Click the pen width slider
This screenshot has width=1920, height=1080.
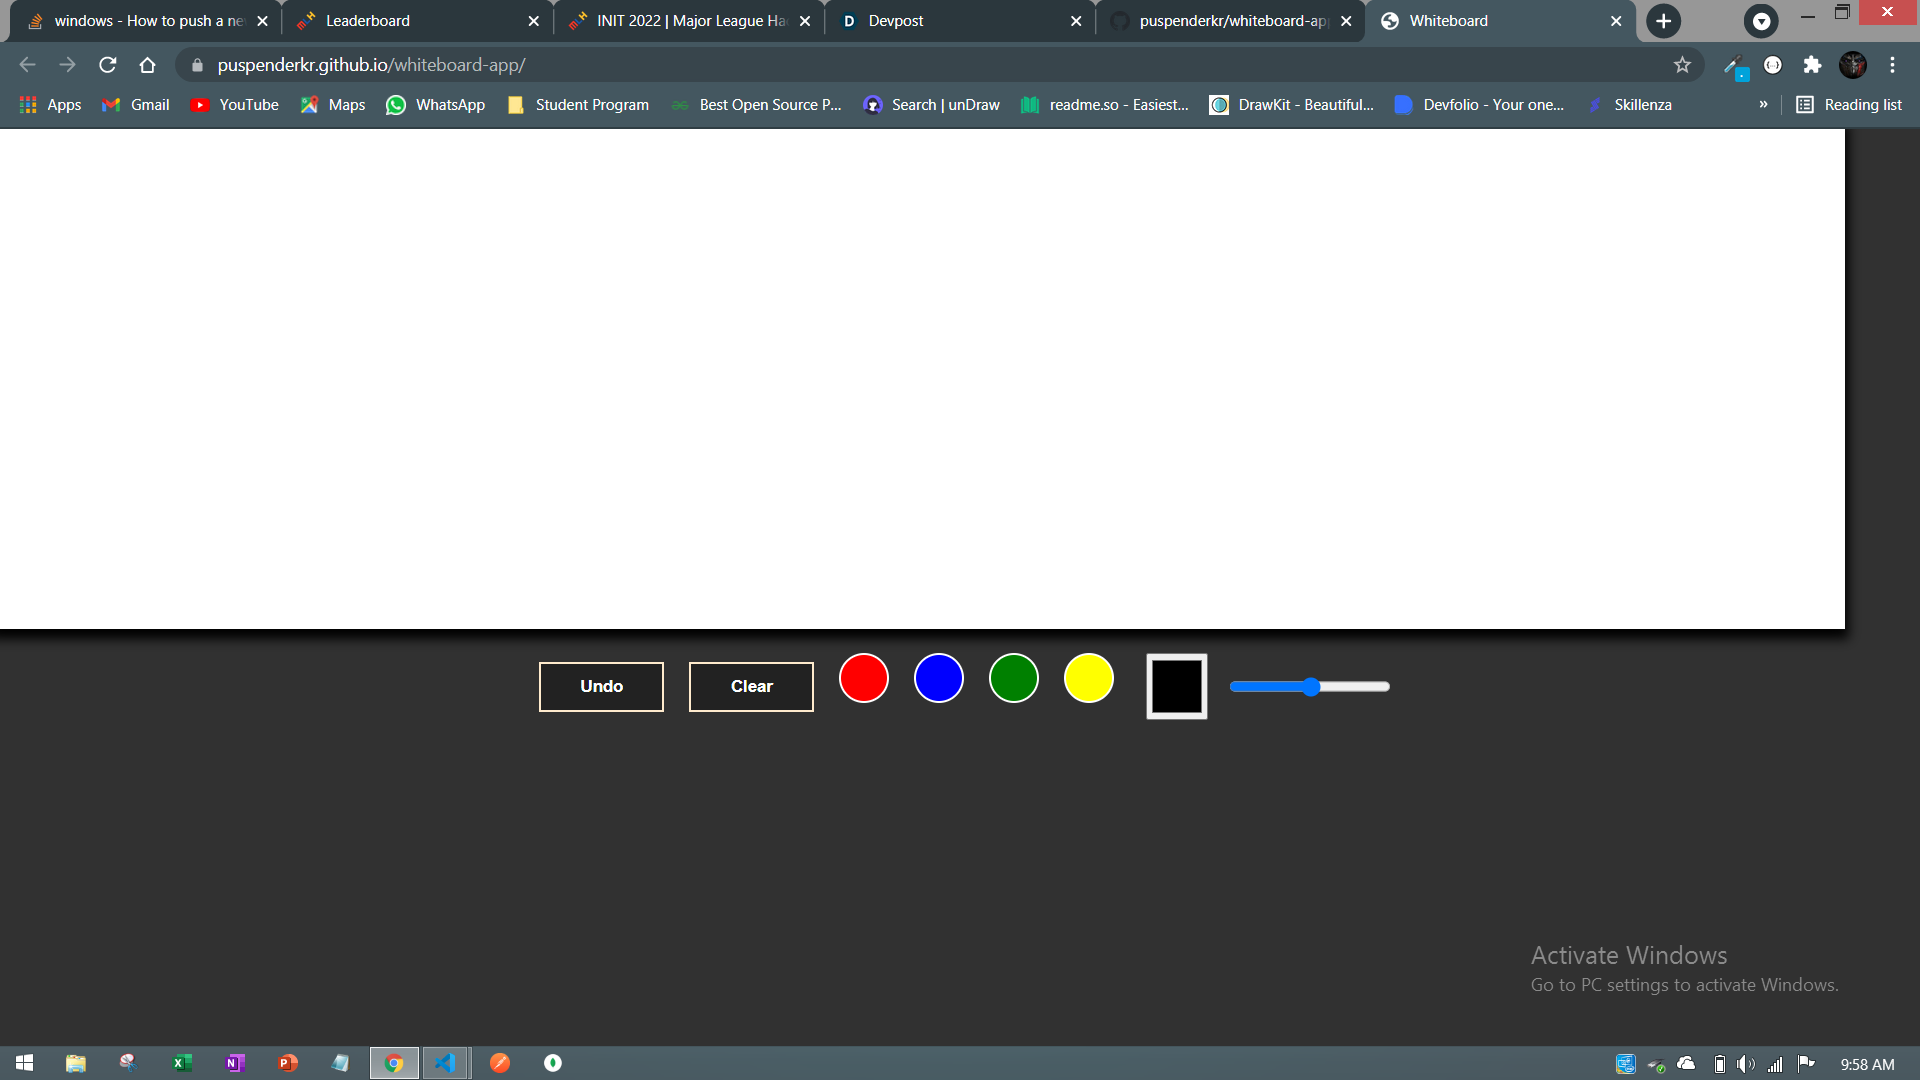1309,686
